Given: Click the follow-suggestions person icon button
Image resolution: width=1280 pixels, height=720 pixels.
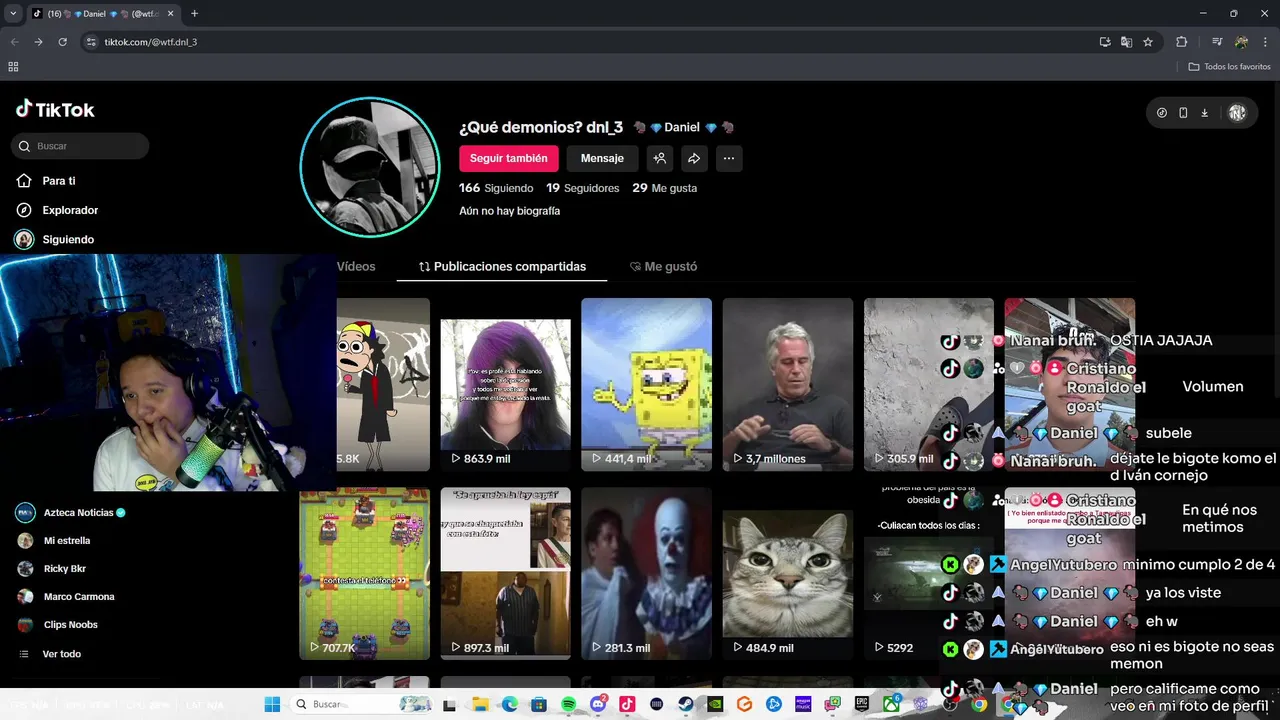Looking at the screenshot, I should point(659,158).
